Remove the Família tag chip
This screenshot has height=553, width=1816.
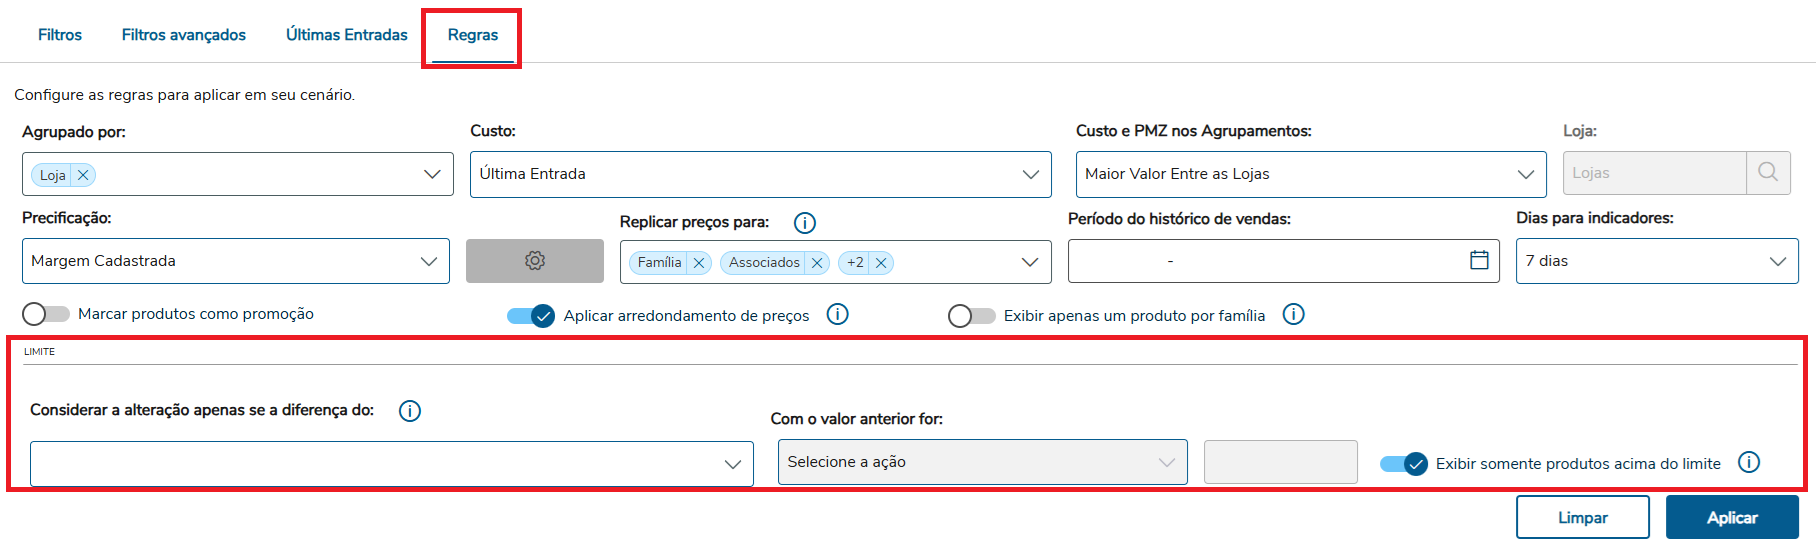pyautogui.click(x=699, y=263)
